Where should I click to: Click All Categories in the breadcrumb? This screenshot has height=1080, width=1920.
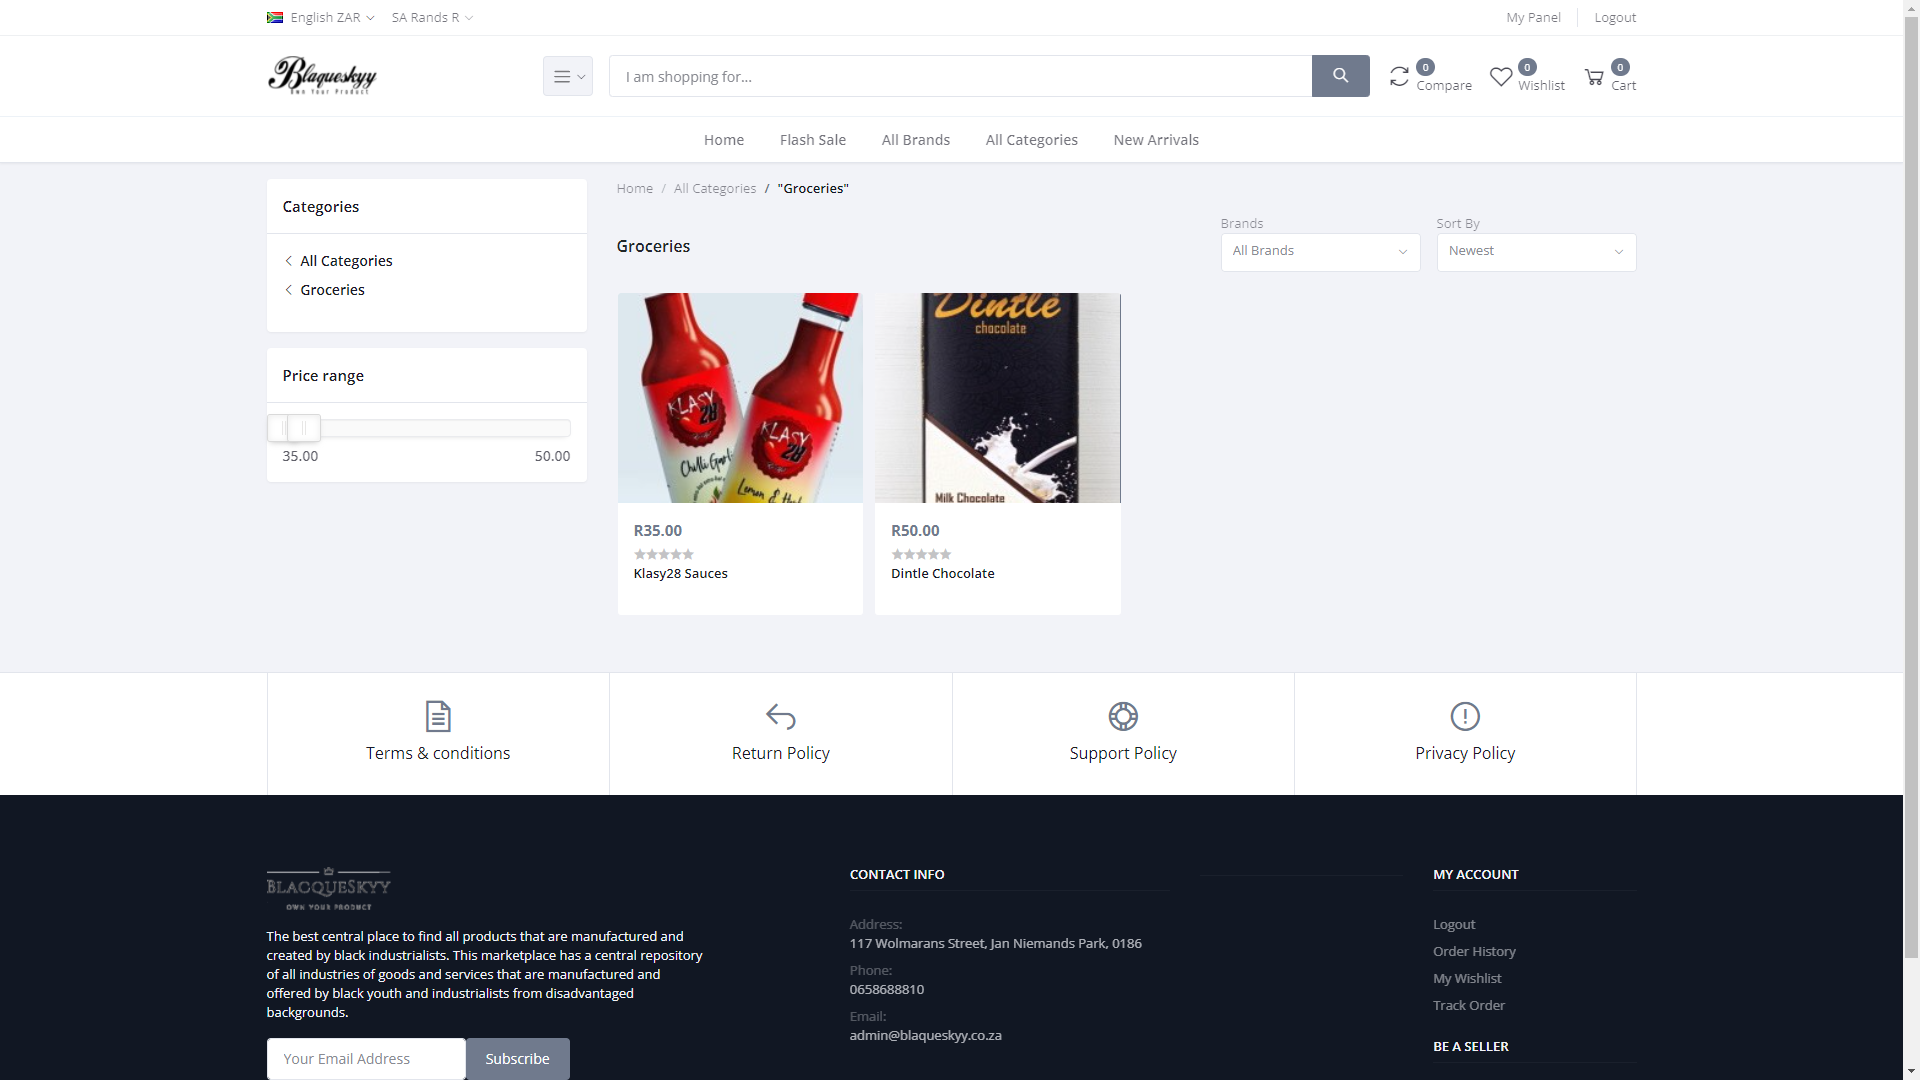pos(715,188)
